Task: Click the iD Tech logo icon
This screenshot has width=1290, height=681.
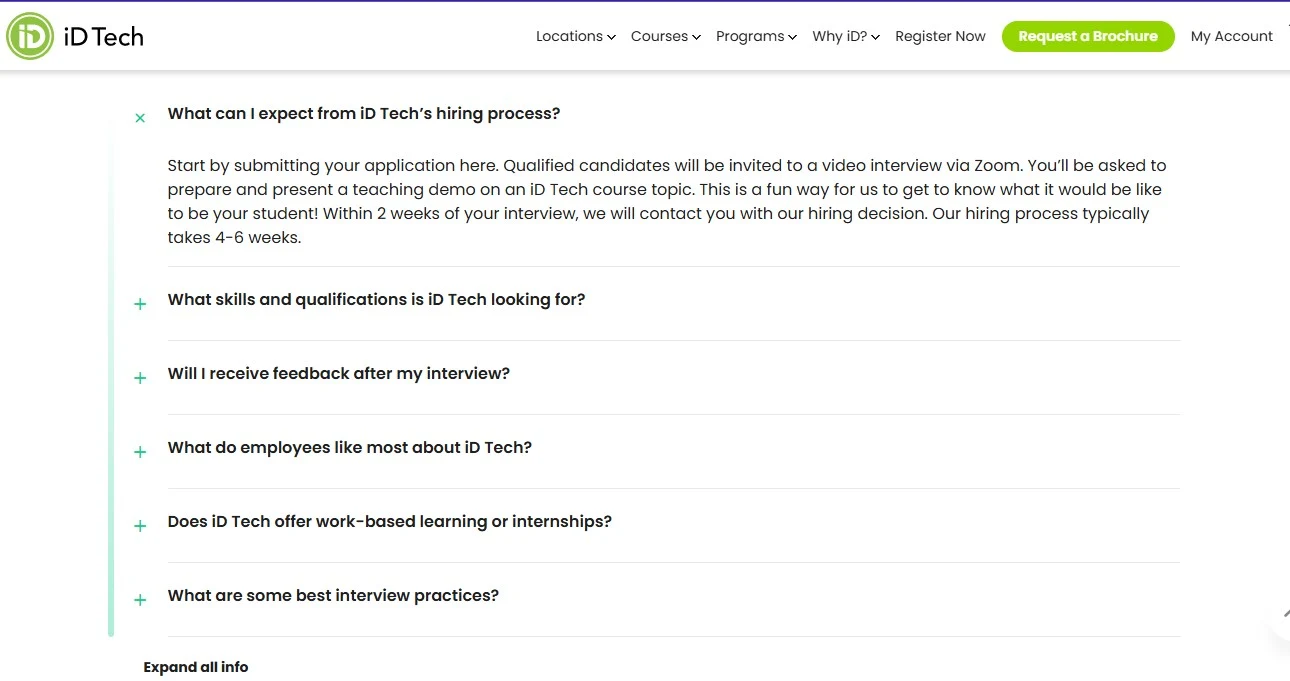Action: click(x=30, y=37)
